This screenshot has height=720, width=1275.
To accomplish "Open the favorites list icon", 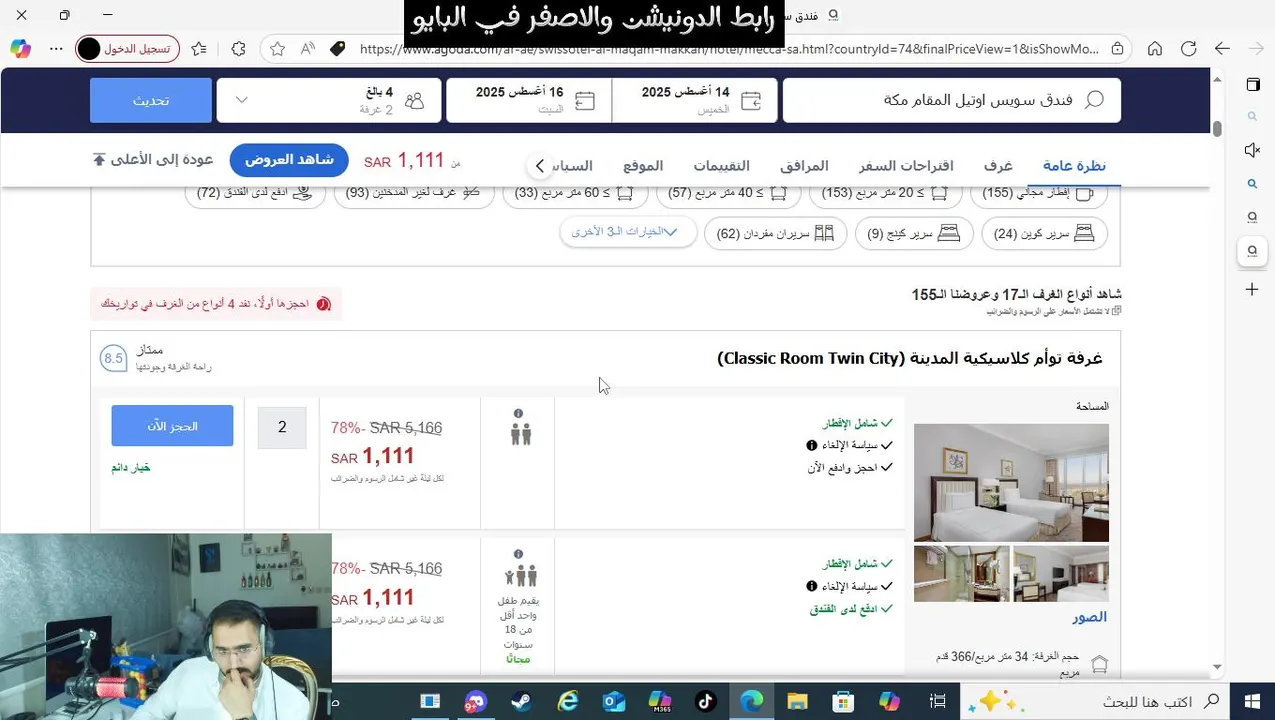I will coord(199,48).
